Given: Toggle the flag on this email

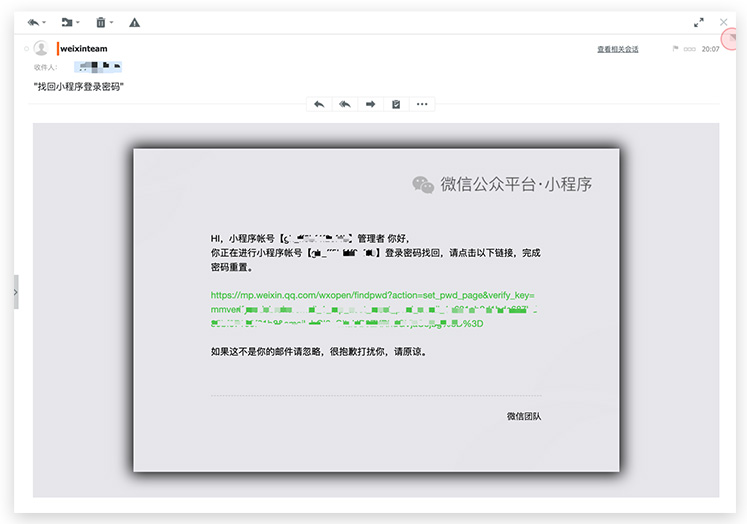Looking at the screenshot, I should 675,49.
